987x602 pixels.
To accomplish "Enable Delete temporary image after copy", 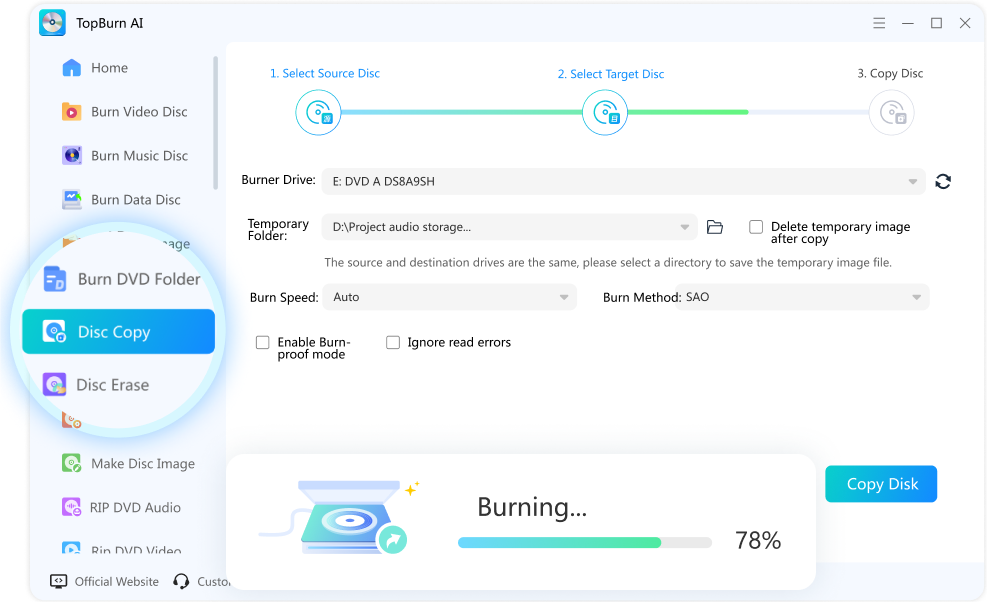I will pyautogui.click(x=756, y=227).
